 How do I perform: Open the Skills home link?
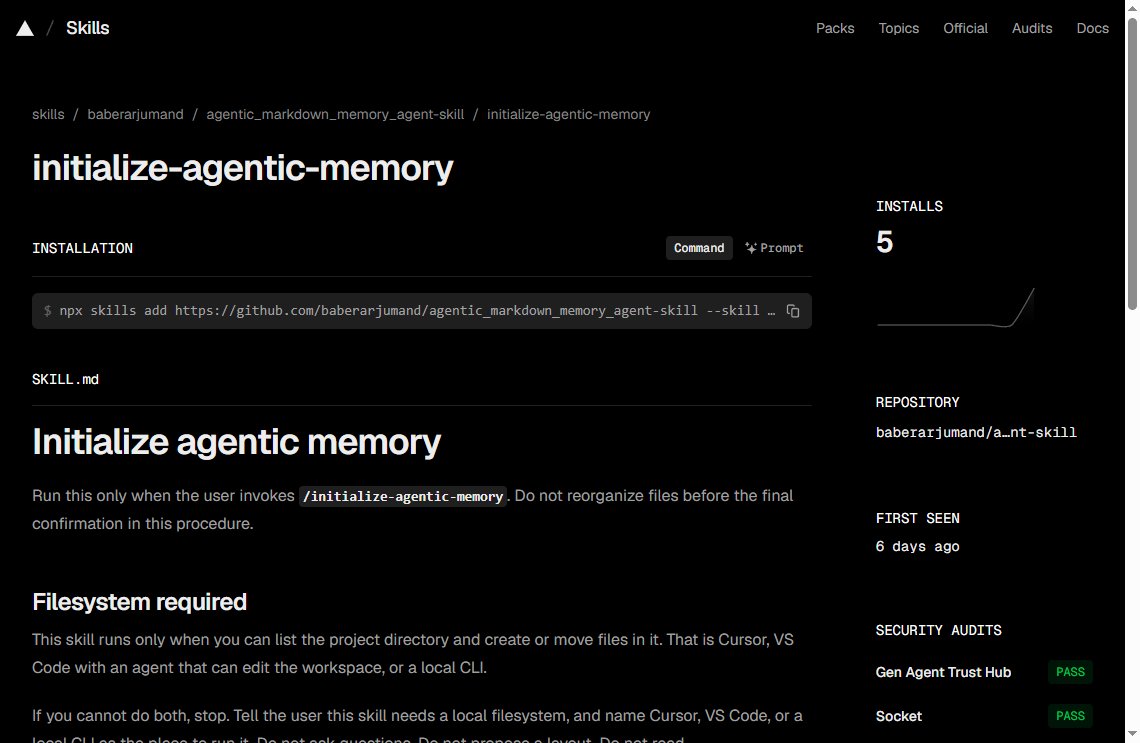click(x=87, y=28)
